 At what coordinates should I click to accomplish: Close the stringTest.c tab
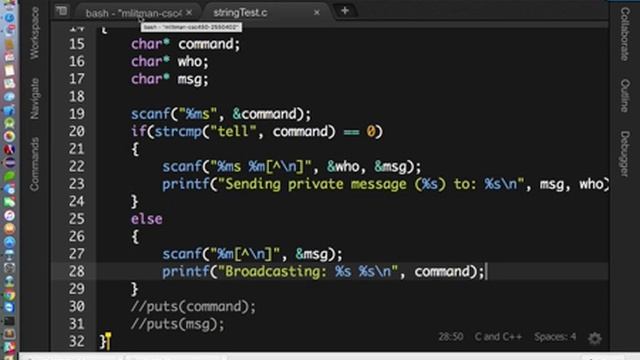click(x=317, y=13)
